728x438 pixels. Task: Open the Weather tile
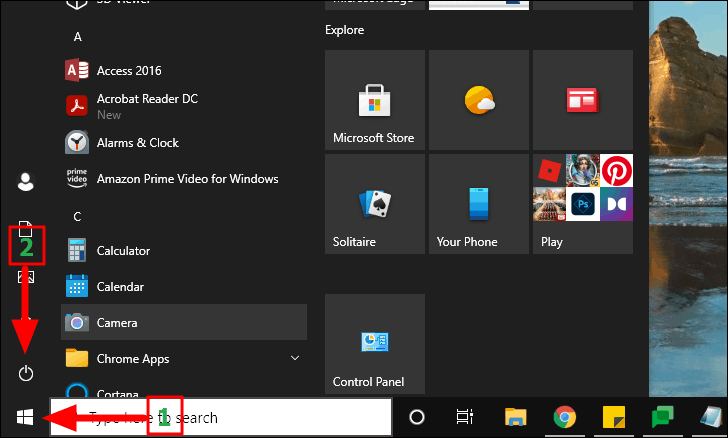479,100
